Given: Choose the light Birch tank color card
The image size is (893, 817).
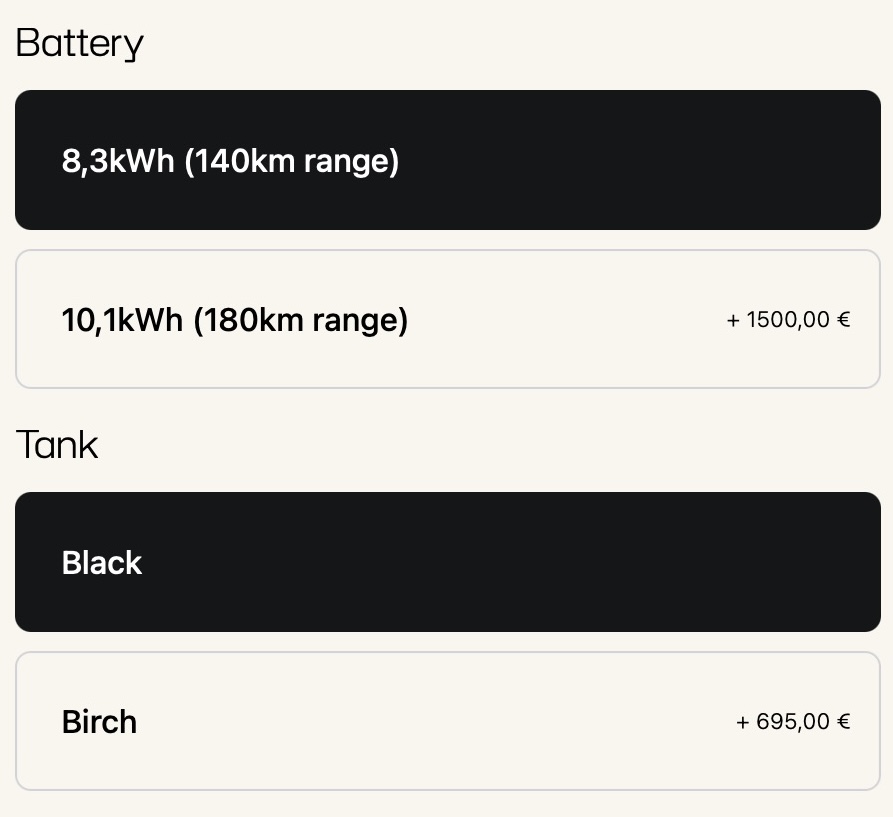Looking at the screenshot, I should (x=447, y=721).
